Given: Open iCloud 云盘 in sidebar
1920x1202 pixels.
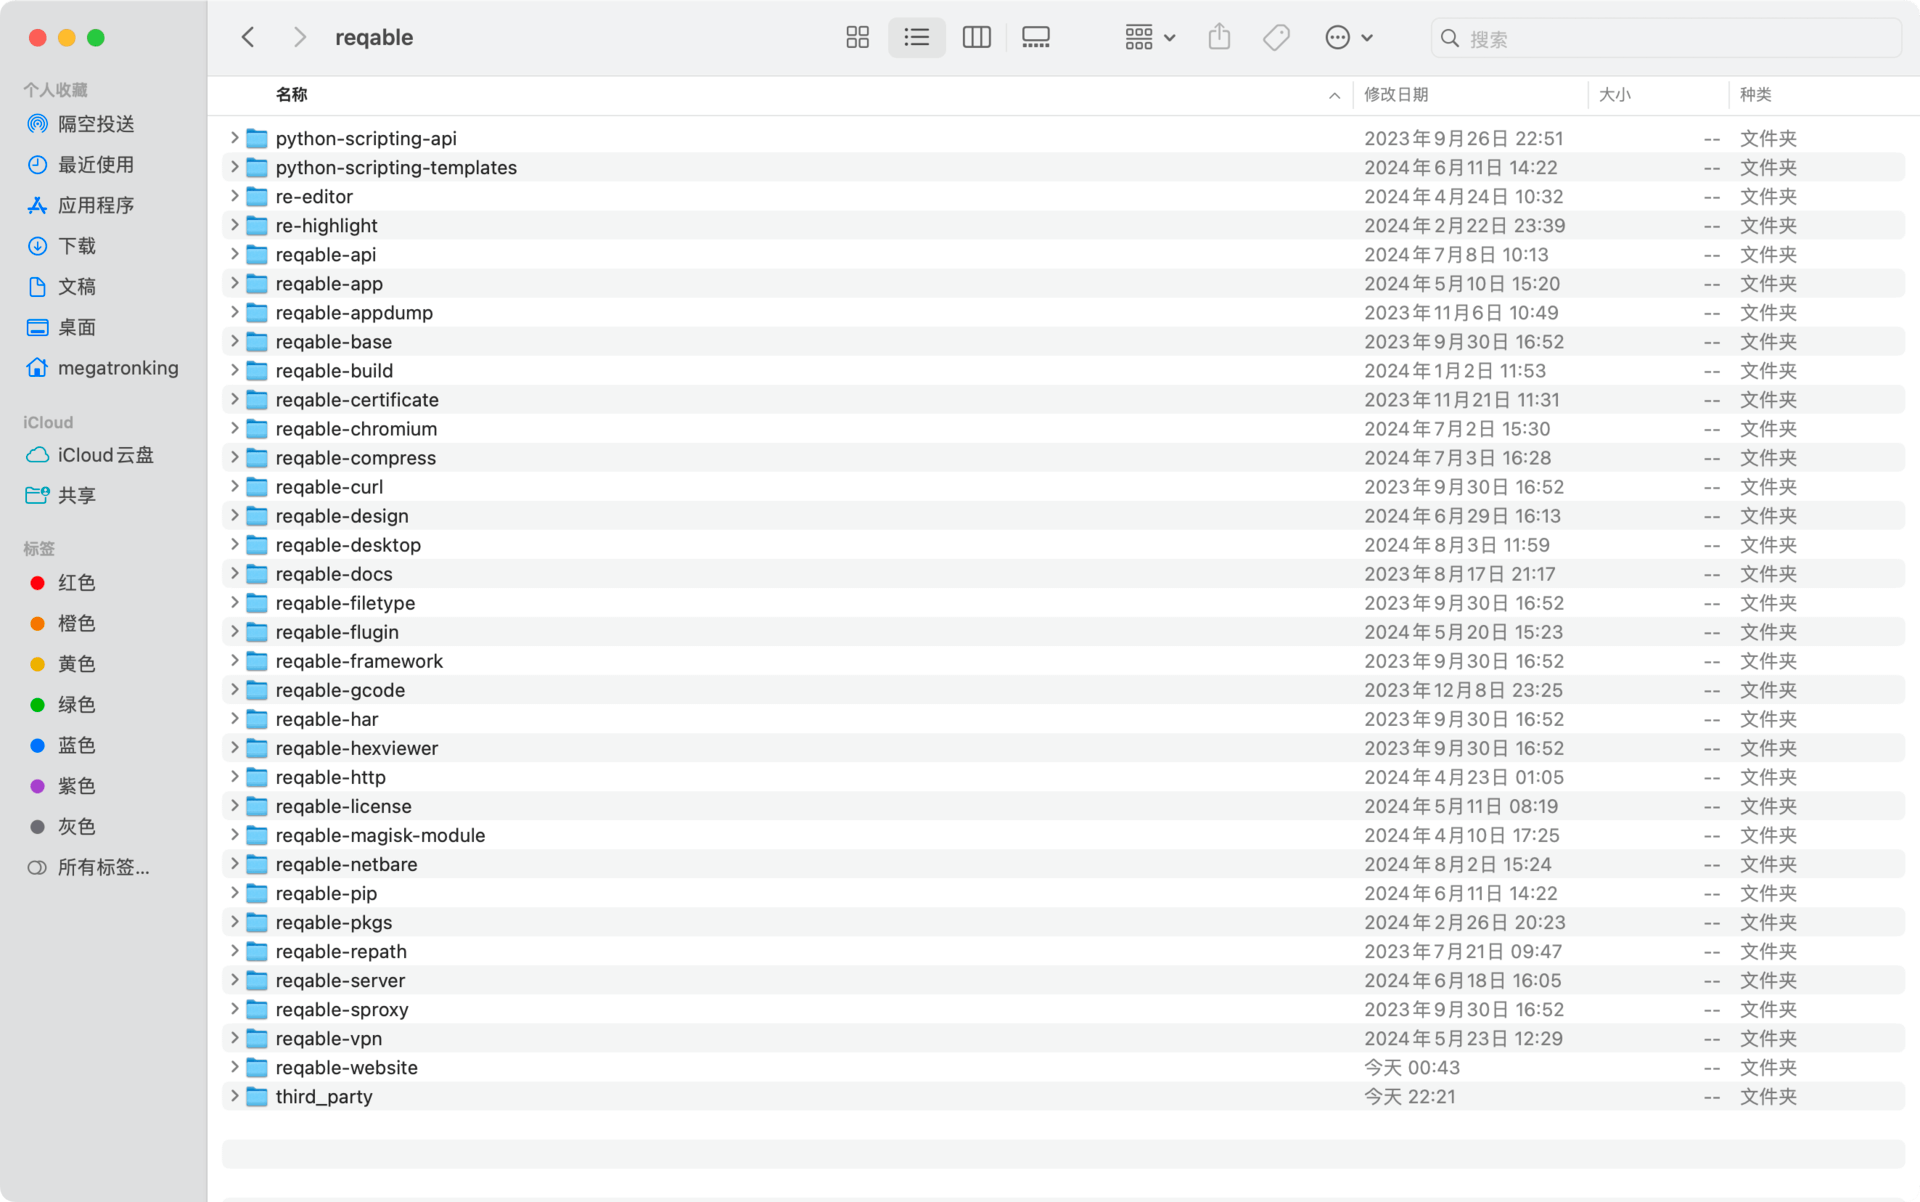Looking at the screenshot, I should point(105,455).
